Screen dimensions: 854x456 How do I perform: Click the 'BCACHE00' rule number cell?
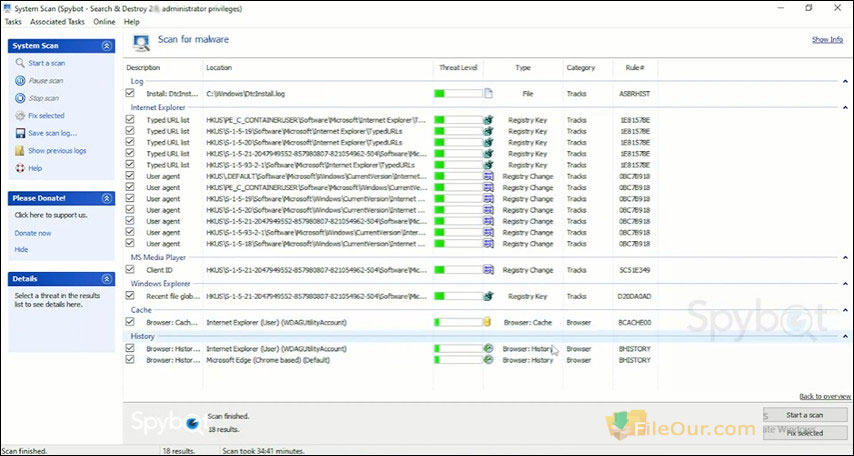[x=635, y=323]
